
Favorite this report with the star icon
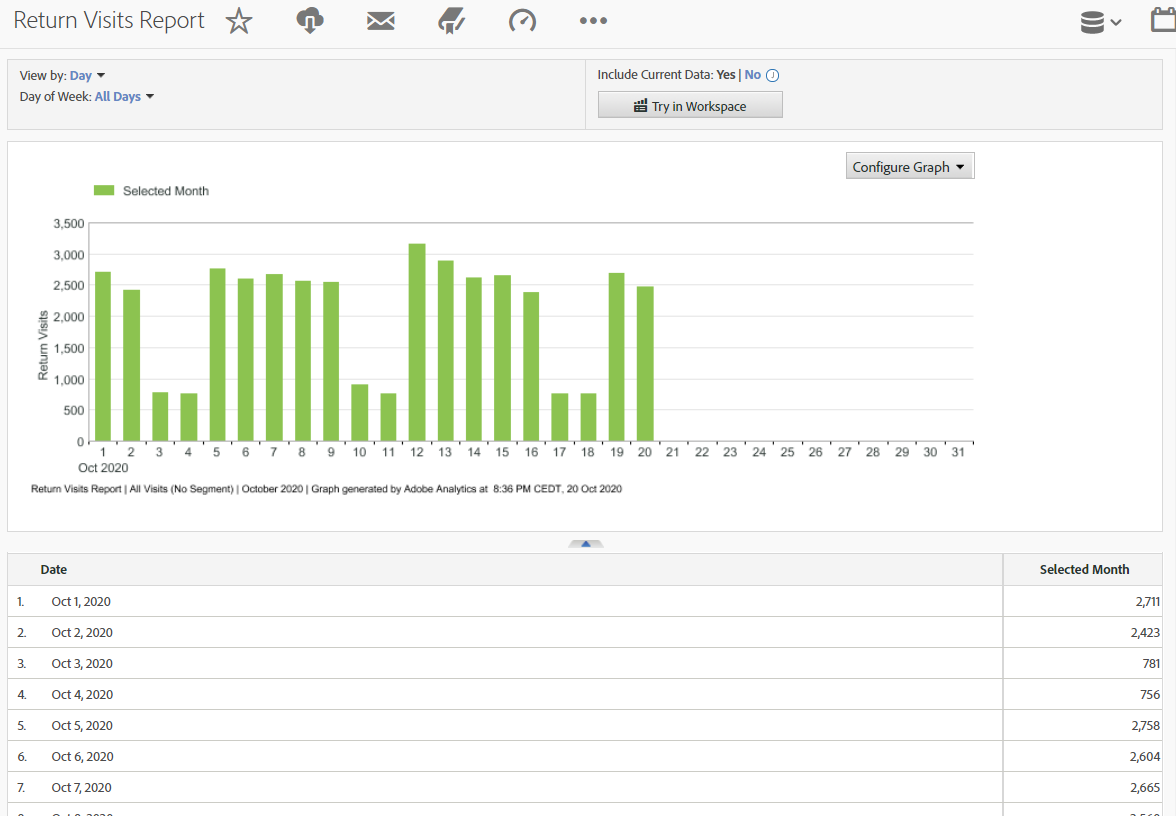[238, 21]
